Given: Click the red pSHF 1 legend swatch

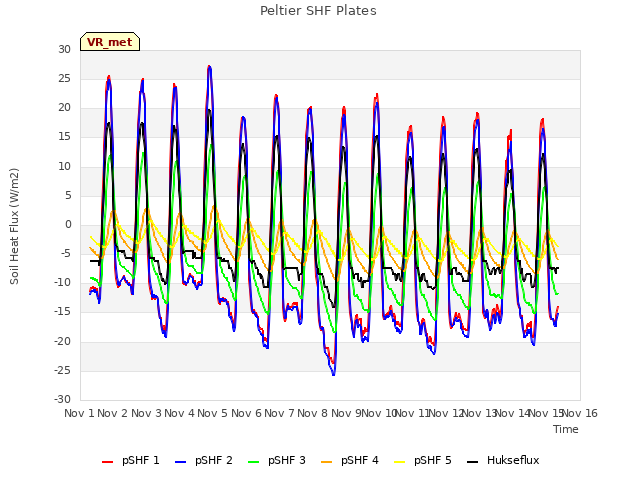Looking at the screenshot, I should pyautogui.click(x=107, y=462).
